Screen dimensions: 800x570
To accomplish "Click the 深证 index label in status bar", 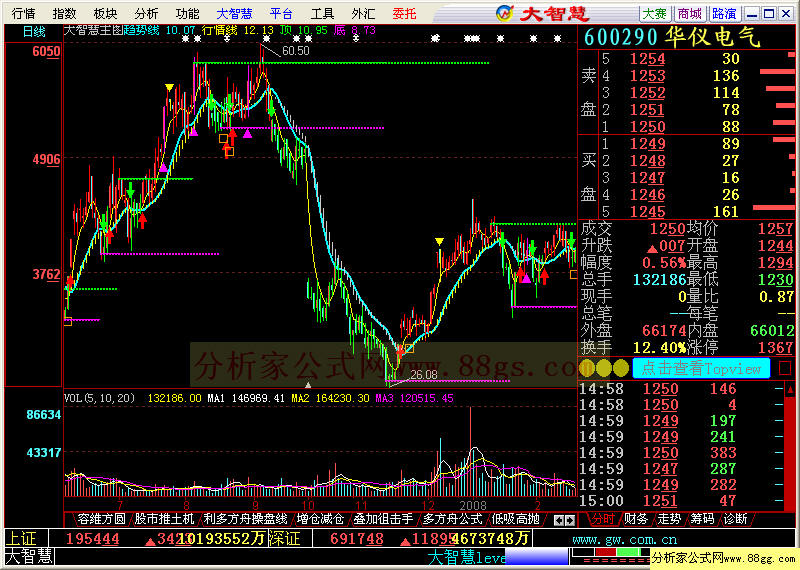I will pyautogui.click(x=284, y=539).
